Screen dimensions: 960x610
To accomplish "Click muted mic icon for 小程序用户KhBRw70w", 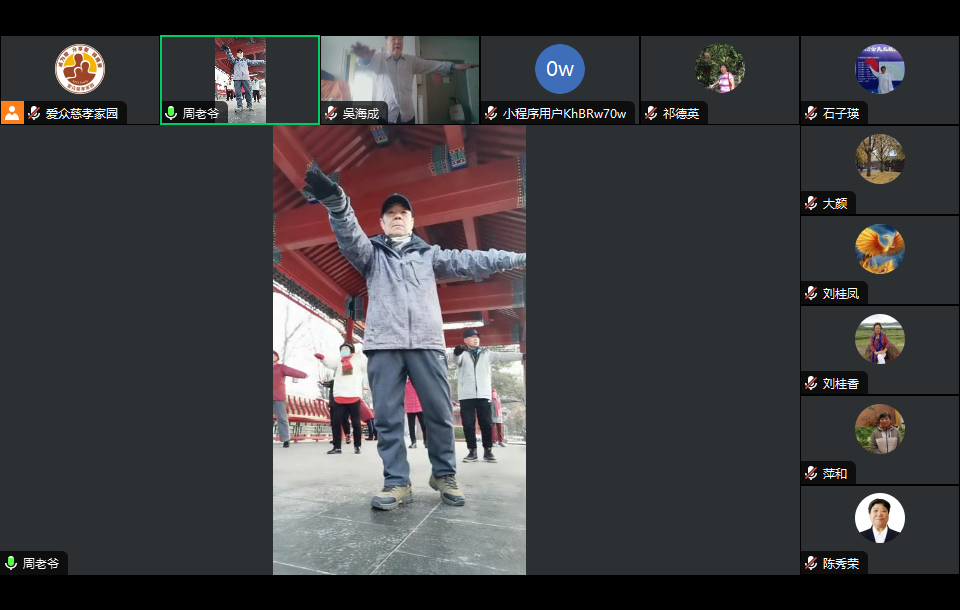I will tap(491, 114).
